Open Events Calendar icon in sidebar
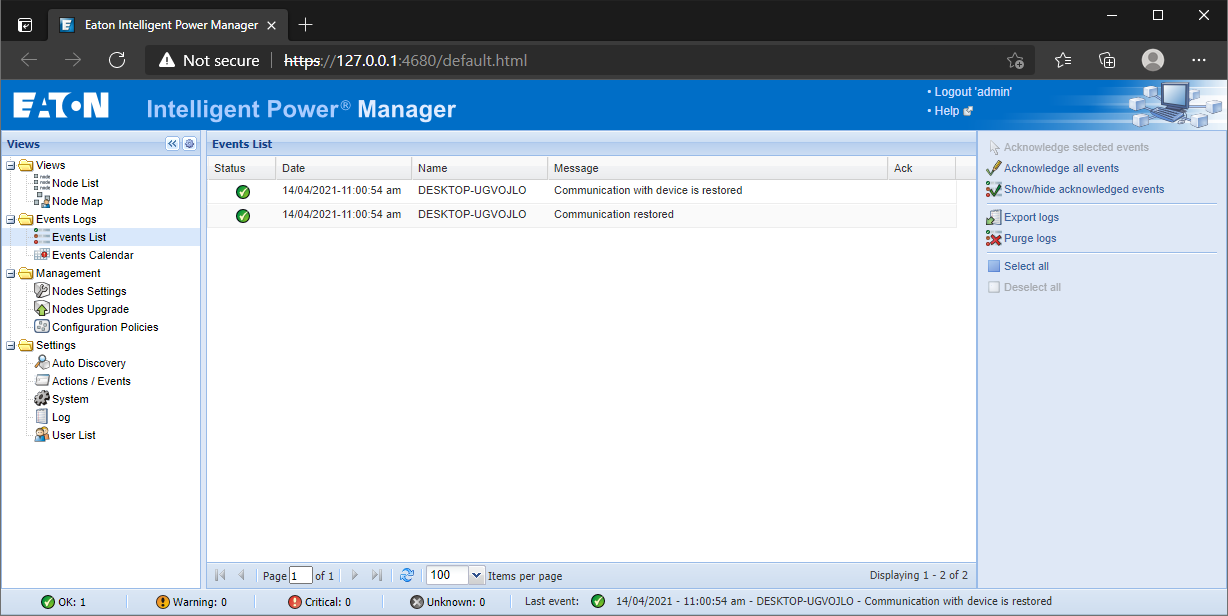The height and width of the screenshot is (616, 1228). [42, 255]
